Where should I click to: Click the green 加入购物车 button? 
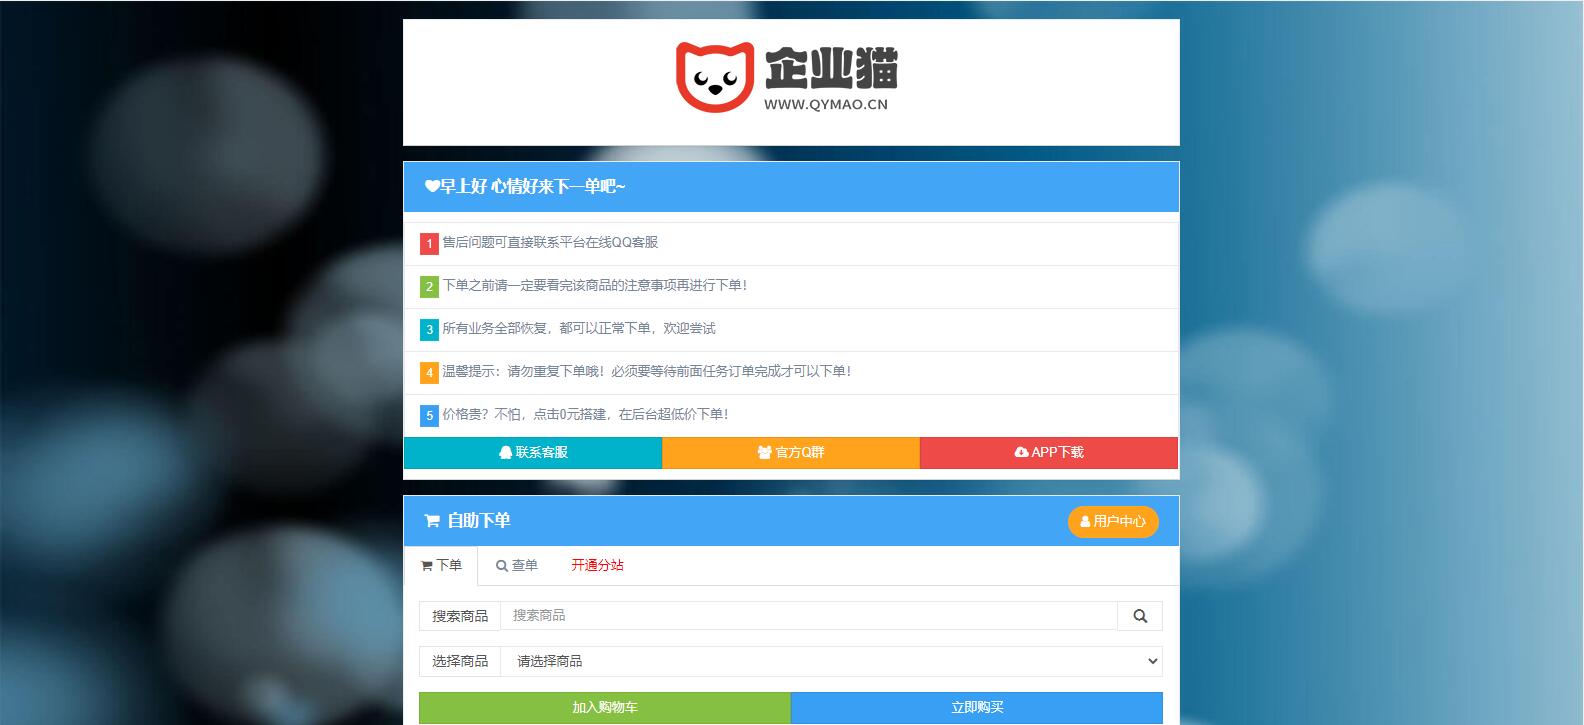[x=604, y=708]
